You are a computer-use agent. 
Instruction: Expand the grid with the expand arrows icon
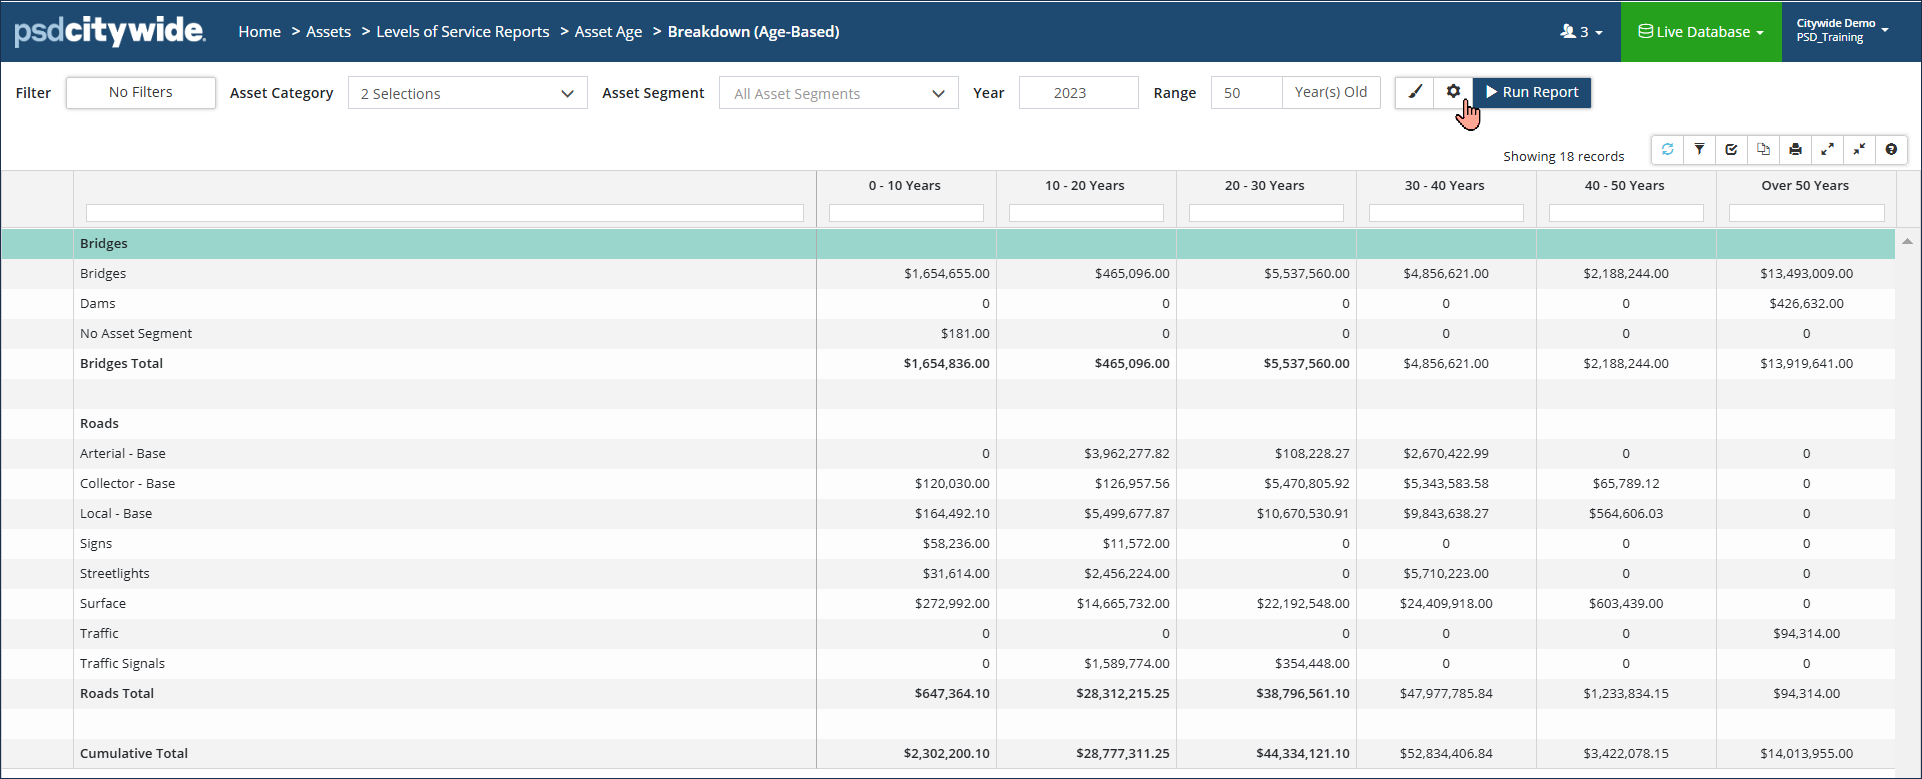(1827, 150)
